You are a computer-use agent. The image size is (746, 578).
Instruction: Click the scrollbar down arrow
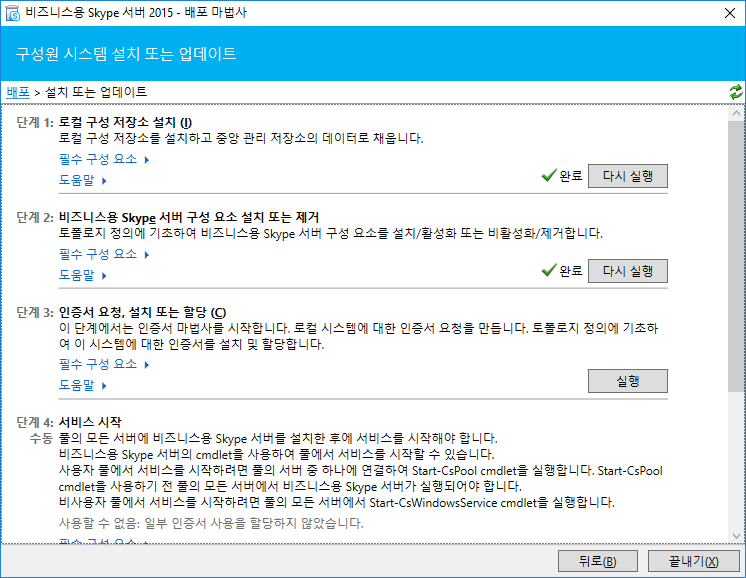click(736, 536)
